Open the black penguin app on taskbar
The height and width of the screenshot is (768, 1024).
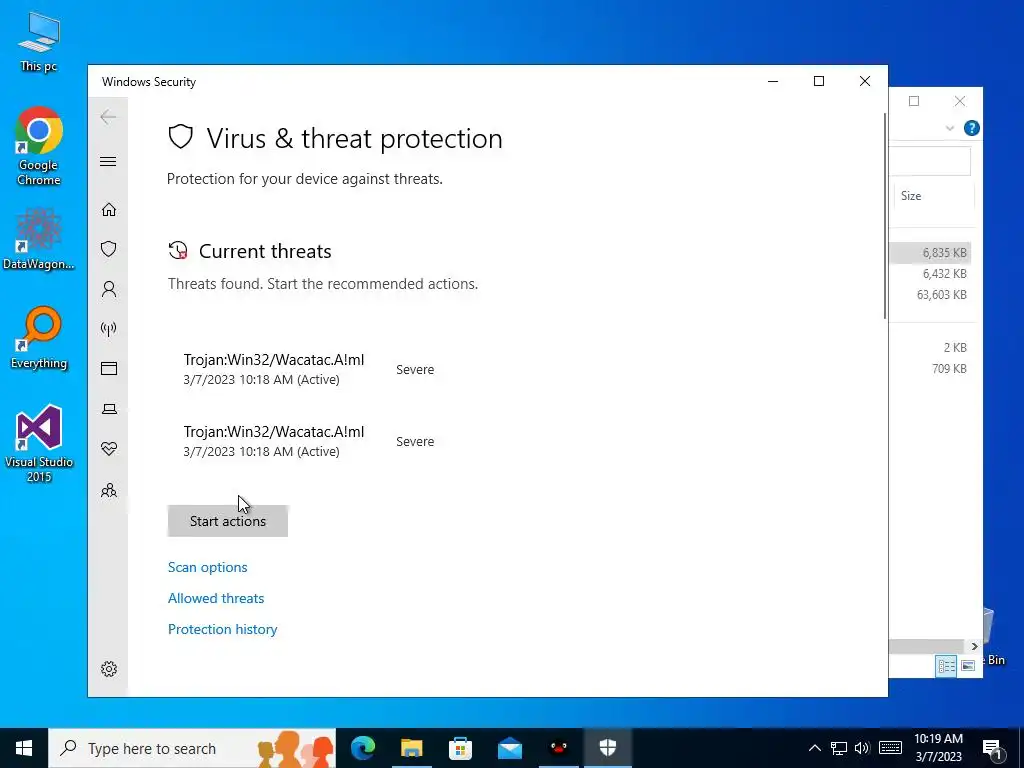558,748
